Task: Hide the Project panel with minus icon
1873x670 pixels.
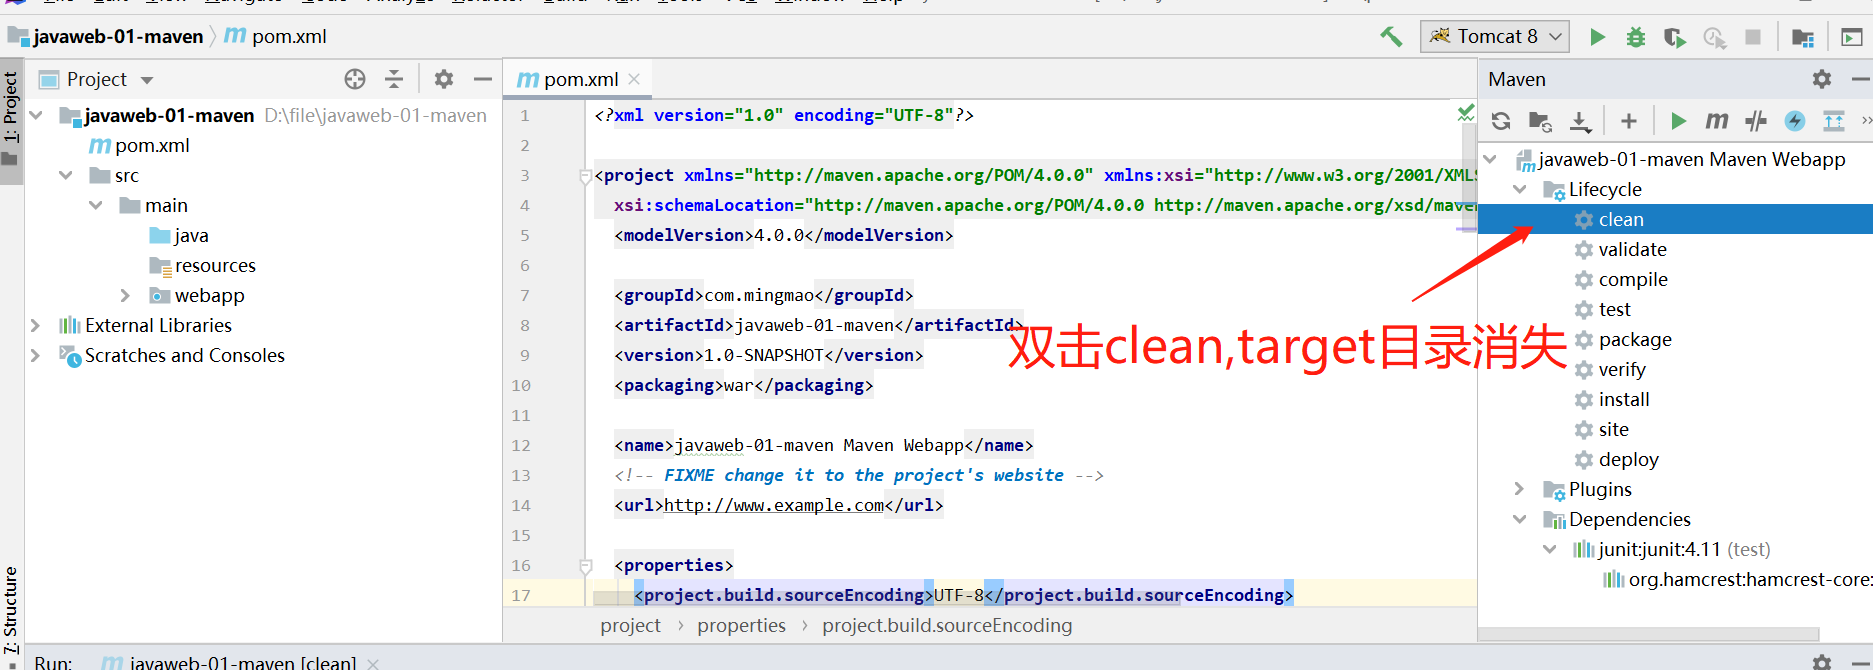Action: pyautogui.click(x=483, y=79)
